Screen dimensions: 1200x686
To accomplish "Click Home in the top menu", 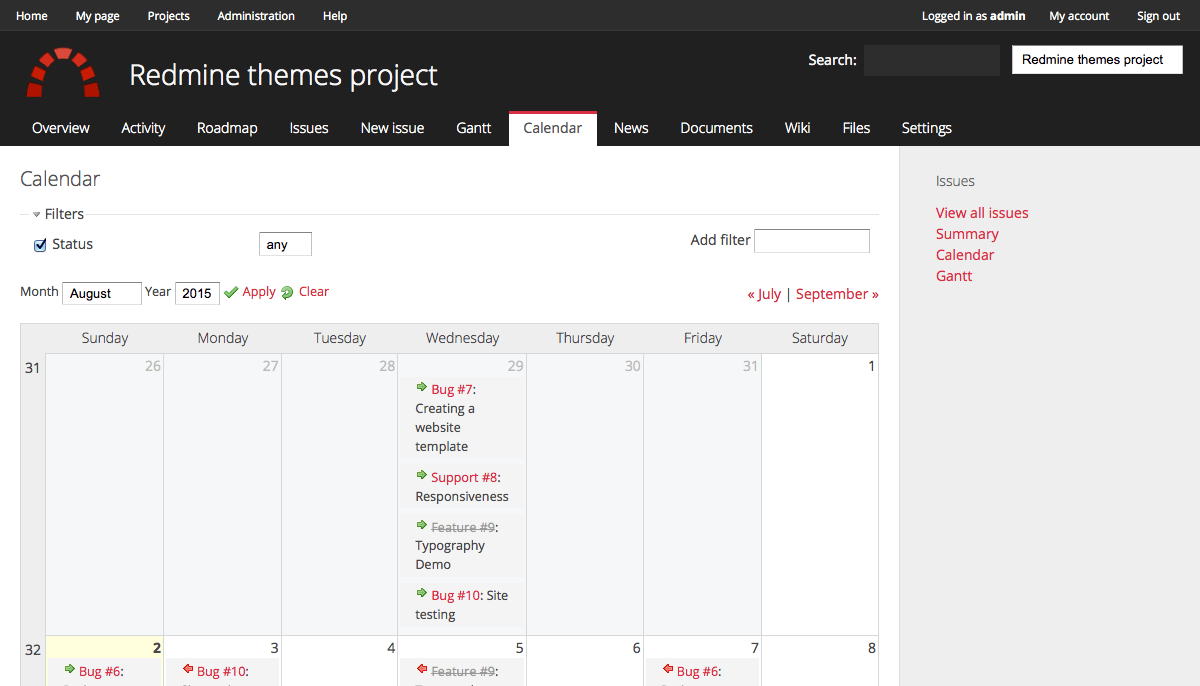I will point(32,16).
